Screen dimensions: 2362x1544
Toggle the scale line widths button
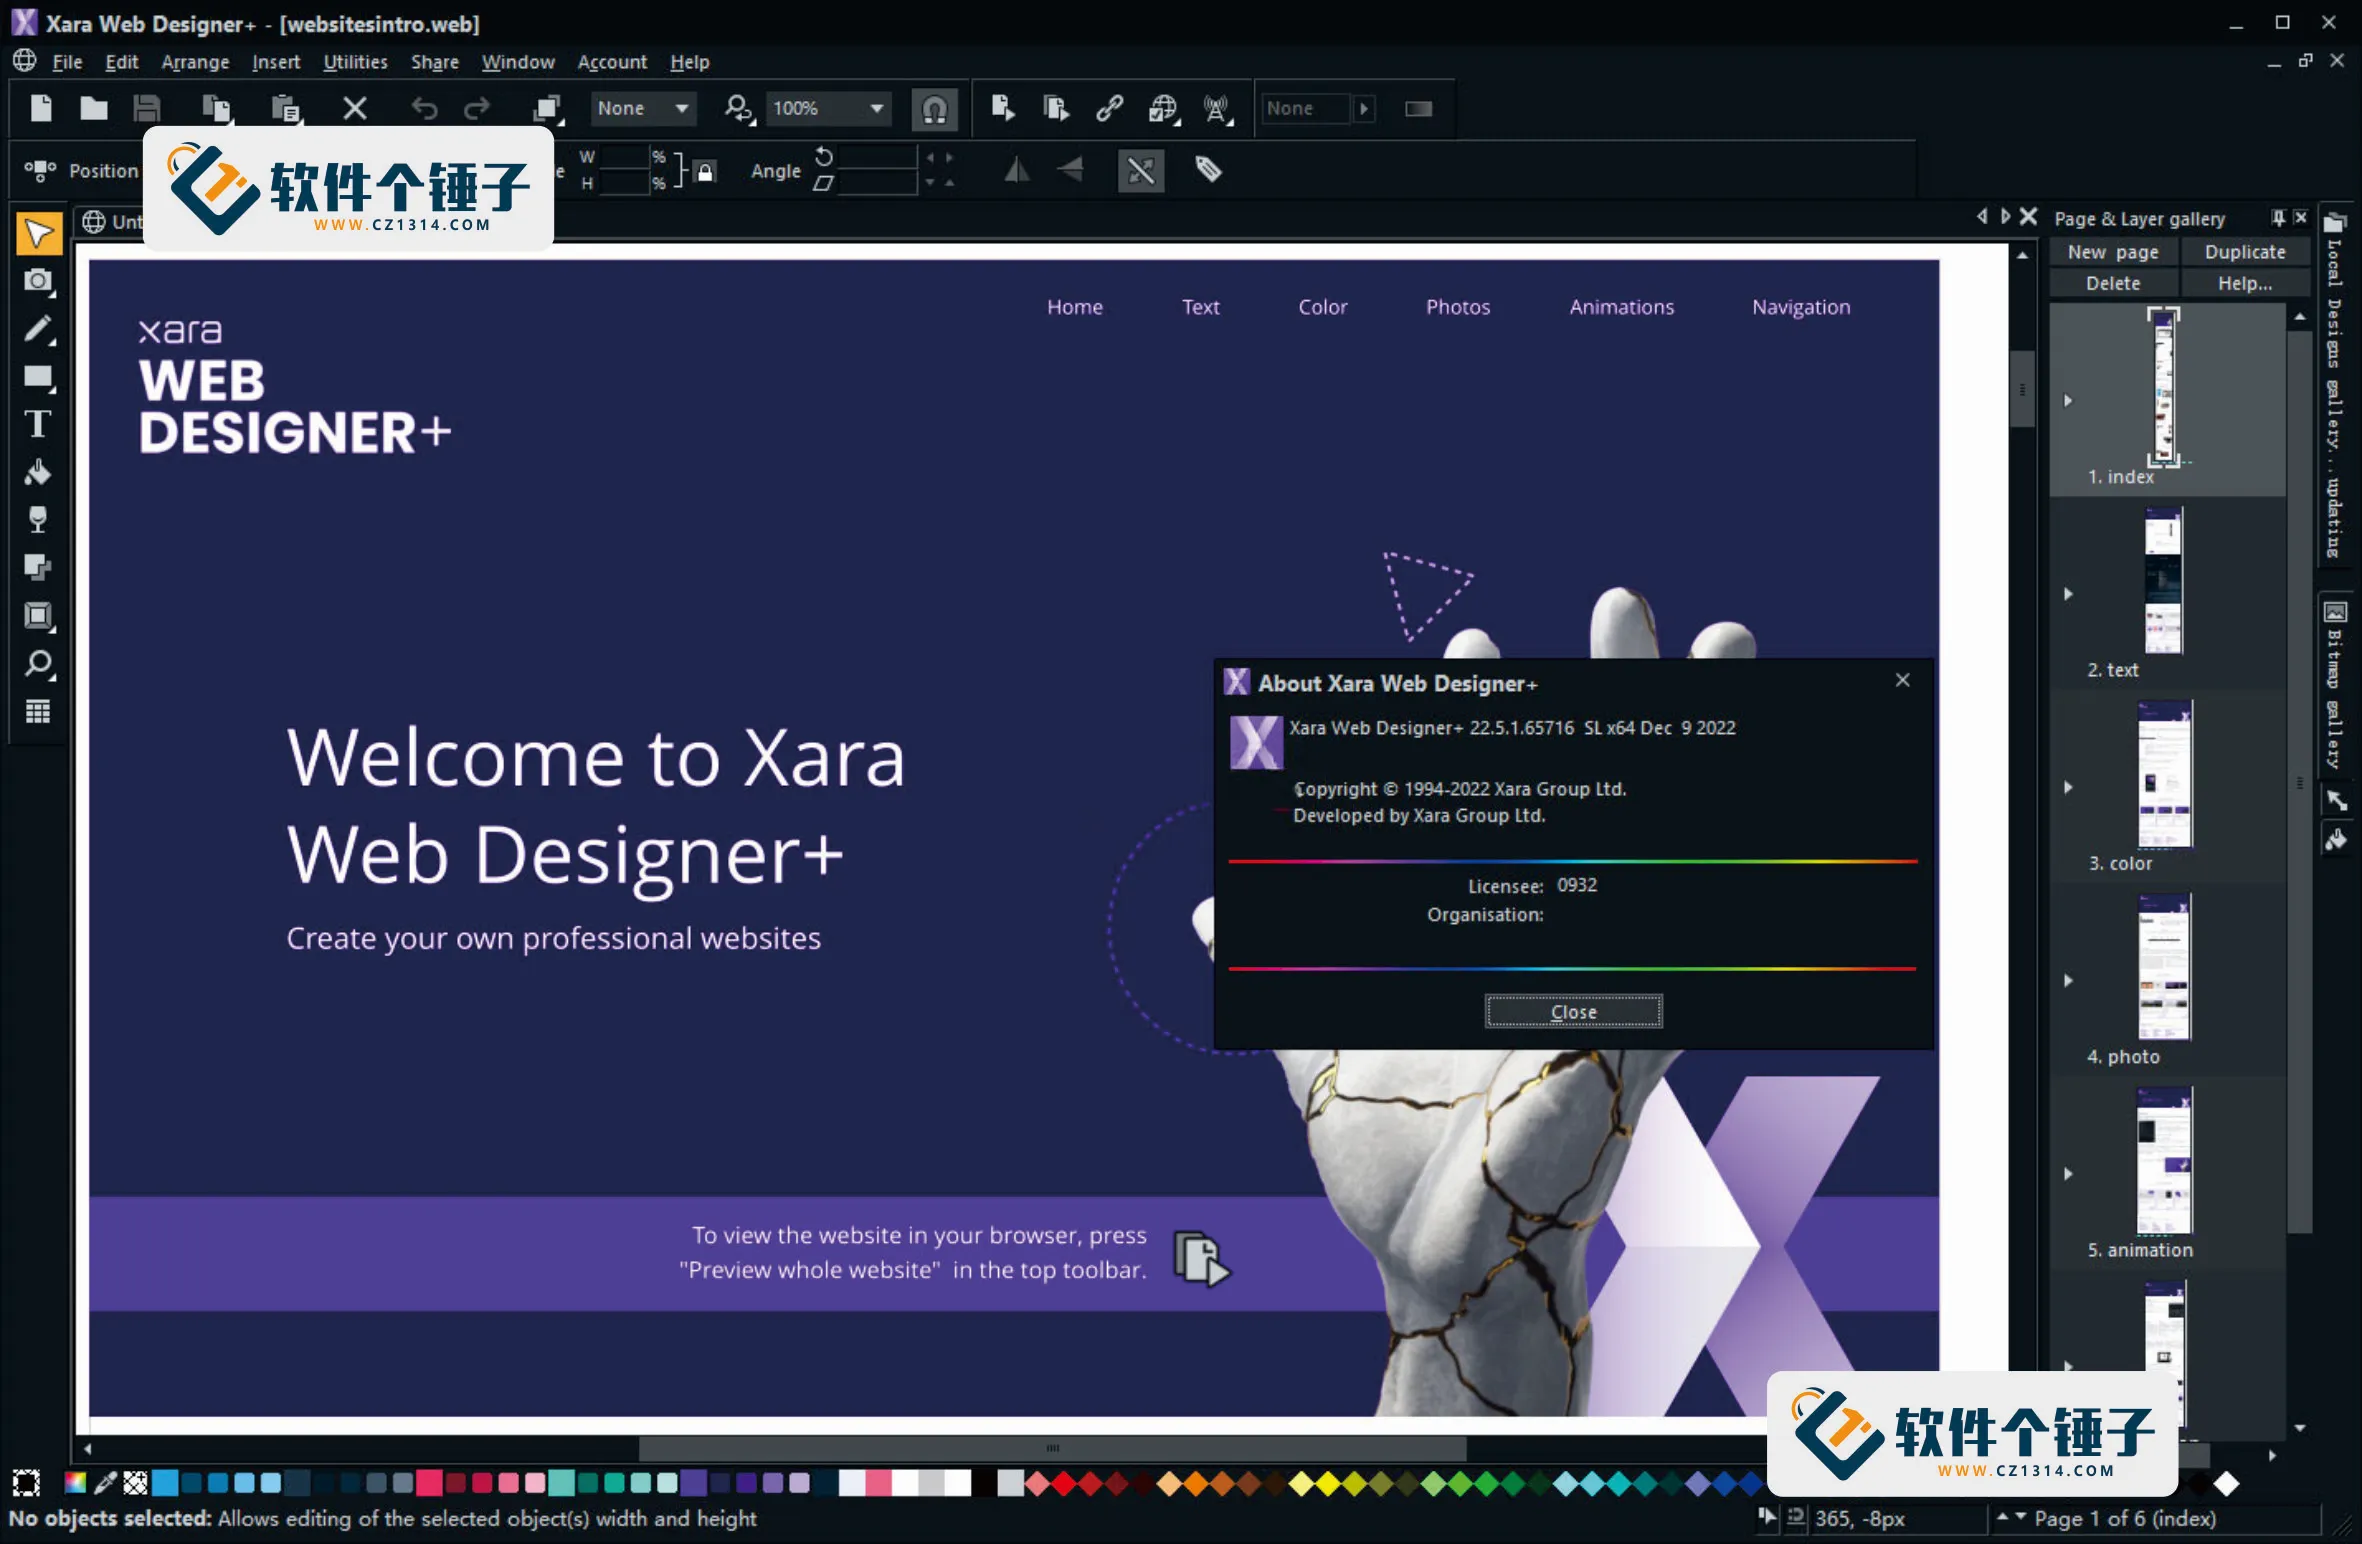(x=1141, y=170)
